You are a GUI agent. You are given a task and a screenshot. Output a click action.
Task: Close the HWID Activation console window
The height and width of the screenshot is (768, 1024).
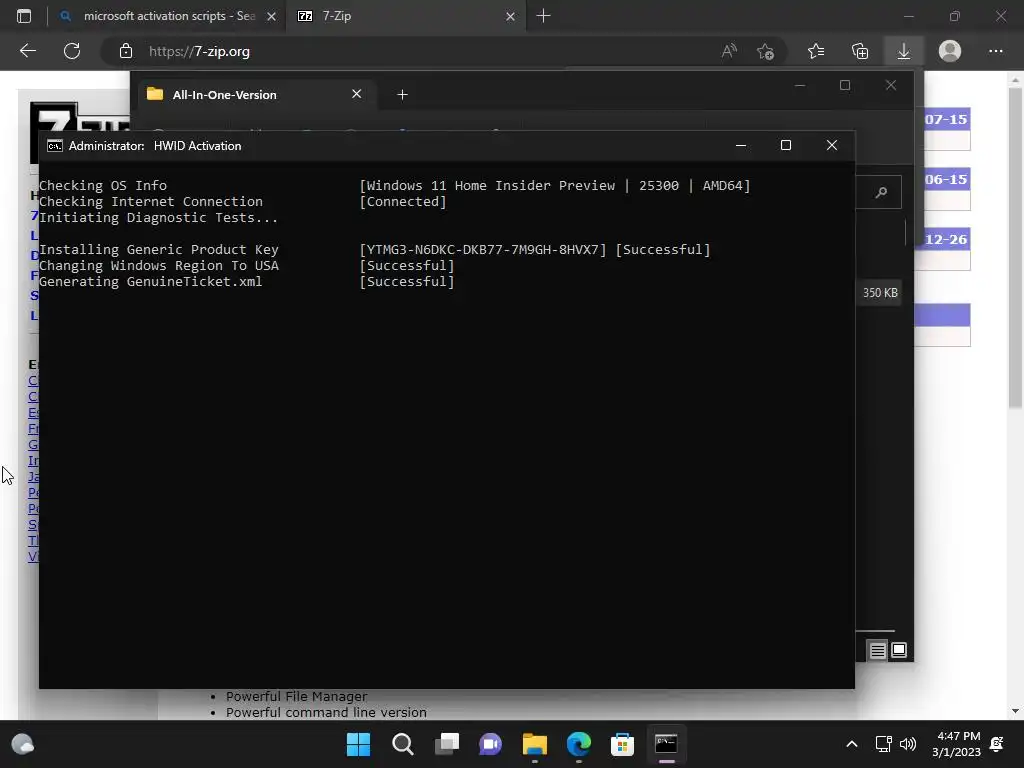[x=831, y=145]
